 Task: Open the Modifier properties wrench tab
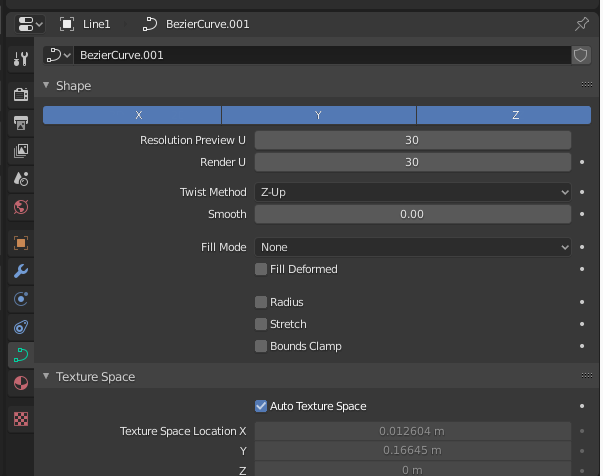(x=21, y=271)
